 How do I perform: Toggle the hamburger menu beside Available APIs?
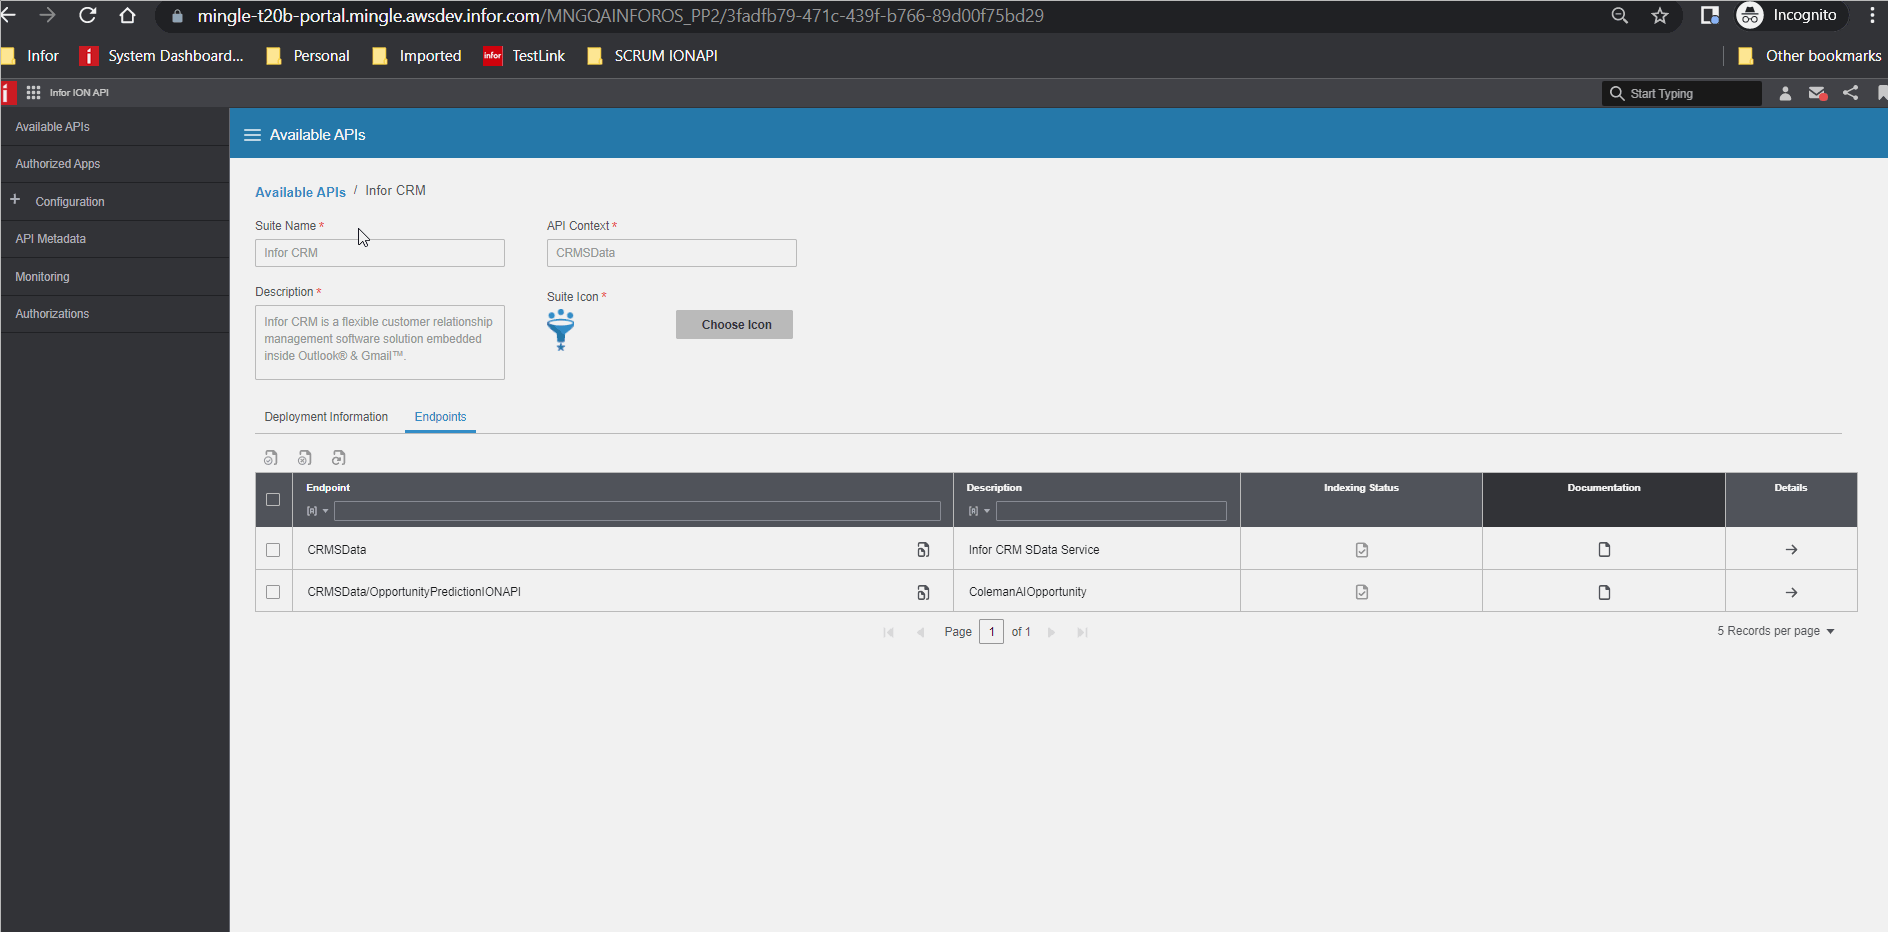pos(252,135)
